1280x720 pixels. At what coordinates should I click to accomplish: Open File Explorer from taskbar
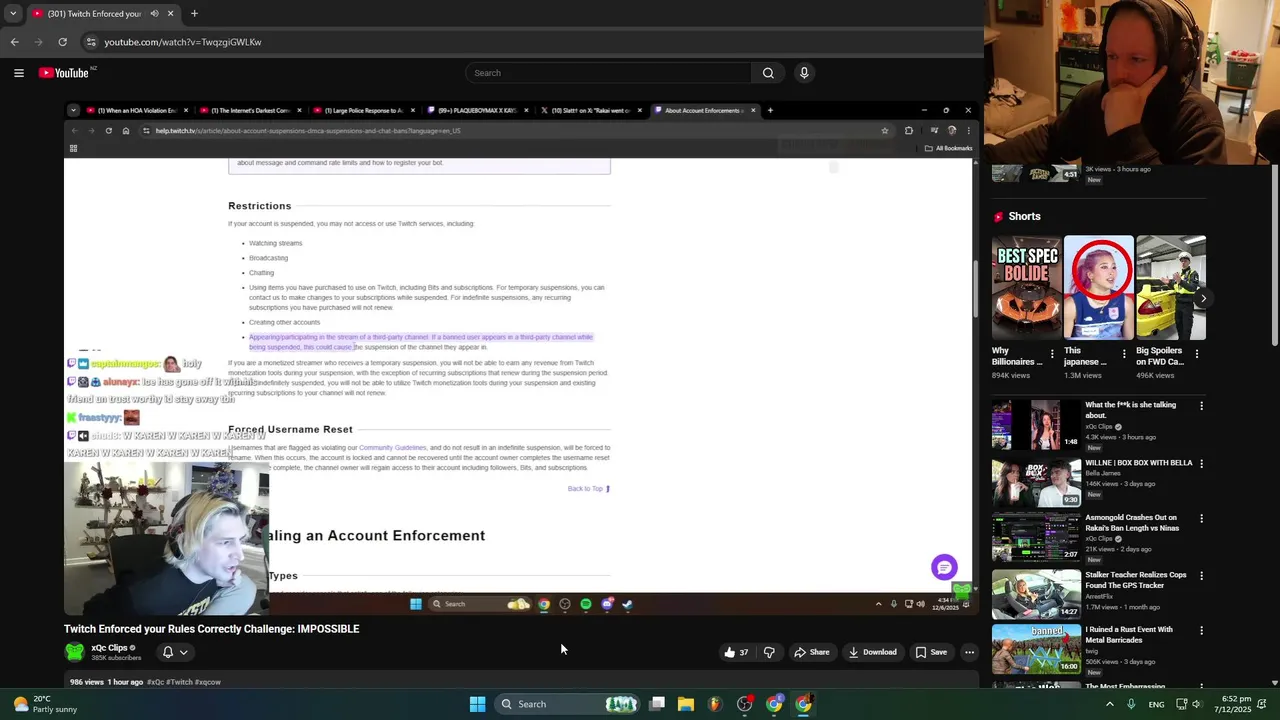coord(686,704)
